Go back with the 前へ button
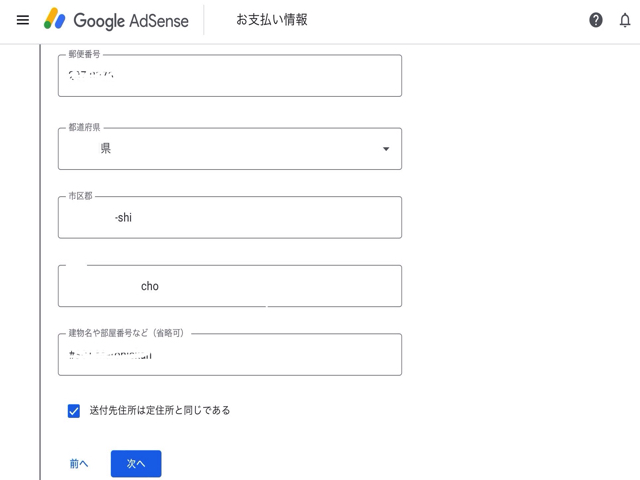This screenshot has height=480, width=640. 79,464
